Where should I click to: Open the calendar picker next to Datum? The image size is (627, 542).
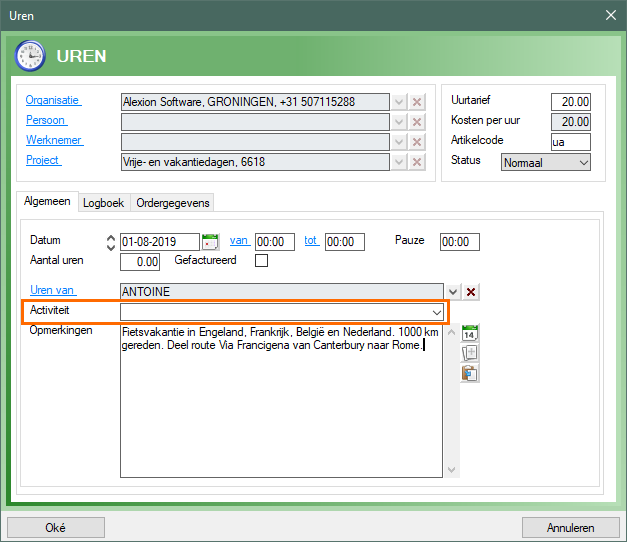point(210,242)
